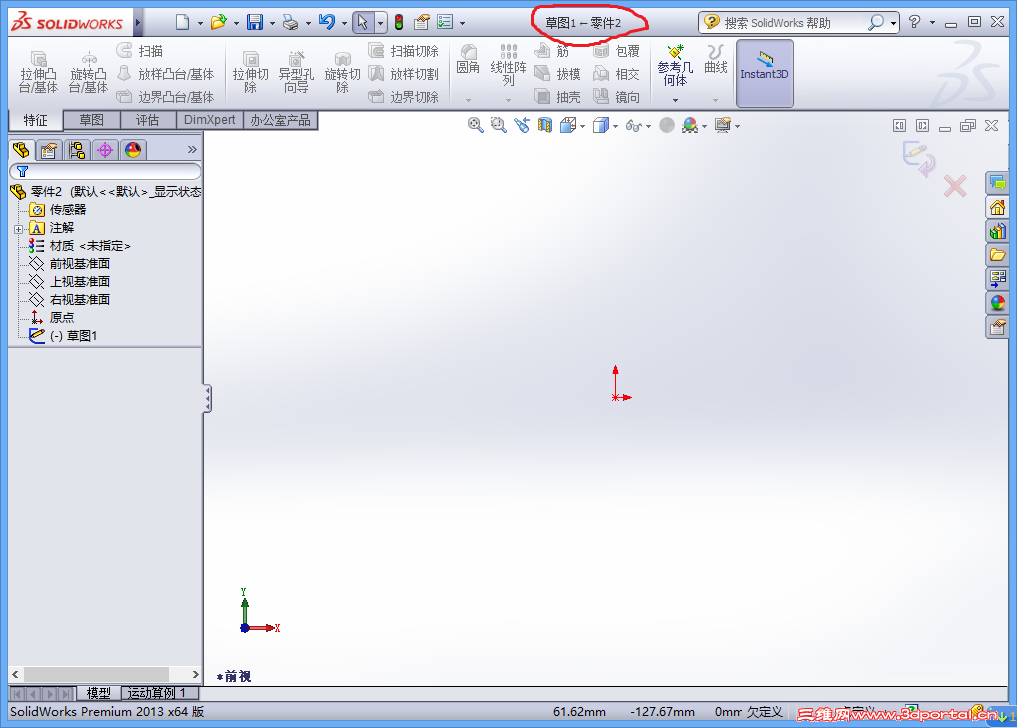The height and width of the screenshot is (728, 1017).
Task: Click the Intersect (相交) tool
Action: click(617, 74)
